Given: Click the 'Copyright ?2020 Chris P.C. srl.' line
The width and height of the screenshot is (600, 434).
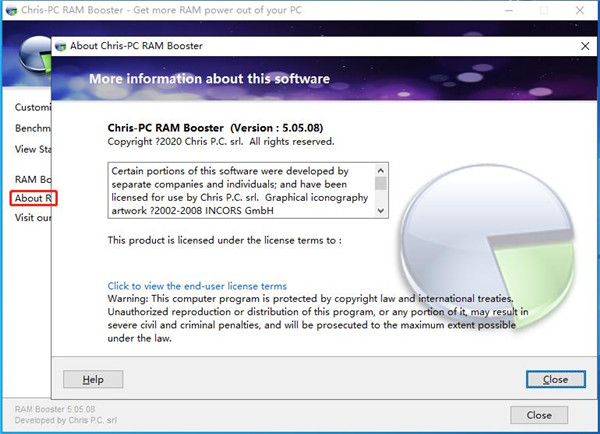Looking at the screenshot, I should click(221, 142).
